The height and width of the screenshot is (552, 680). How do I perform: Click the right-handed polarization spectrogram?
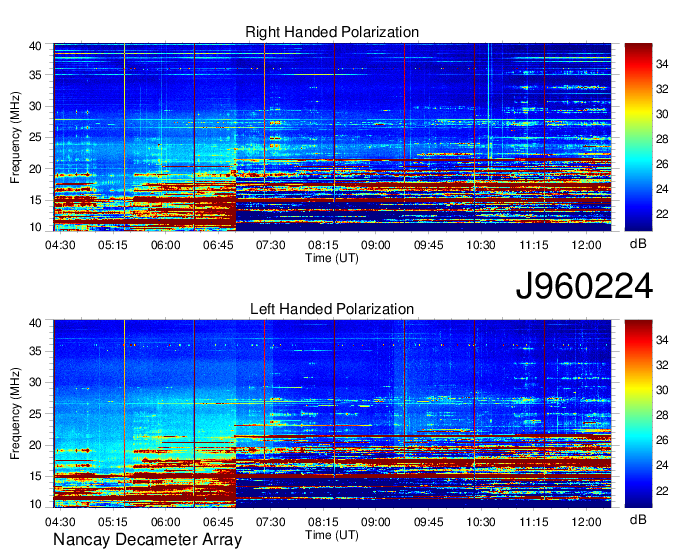coord(332,137)
